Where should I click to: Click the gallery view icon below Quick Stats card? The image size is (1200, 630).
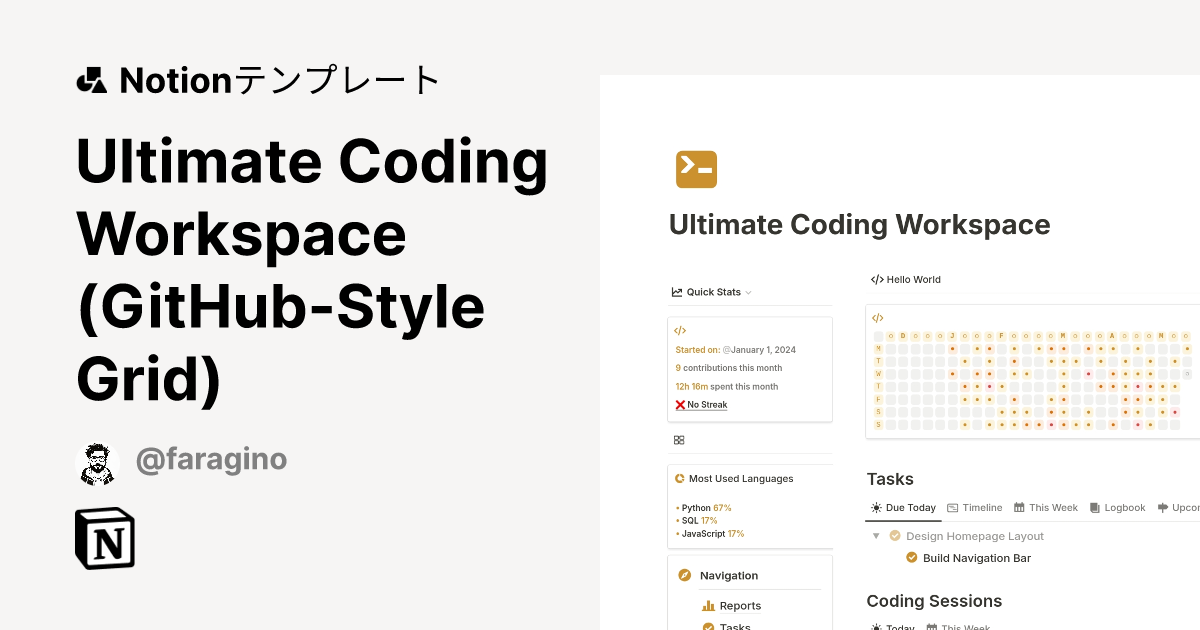tap(679, 439)
